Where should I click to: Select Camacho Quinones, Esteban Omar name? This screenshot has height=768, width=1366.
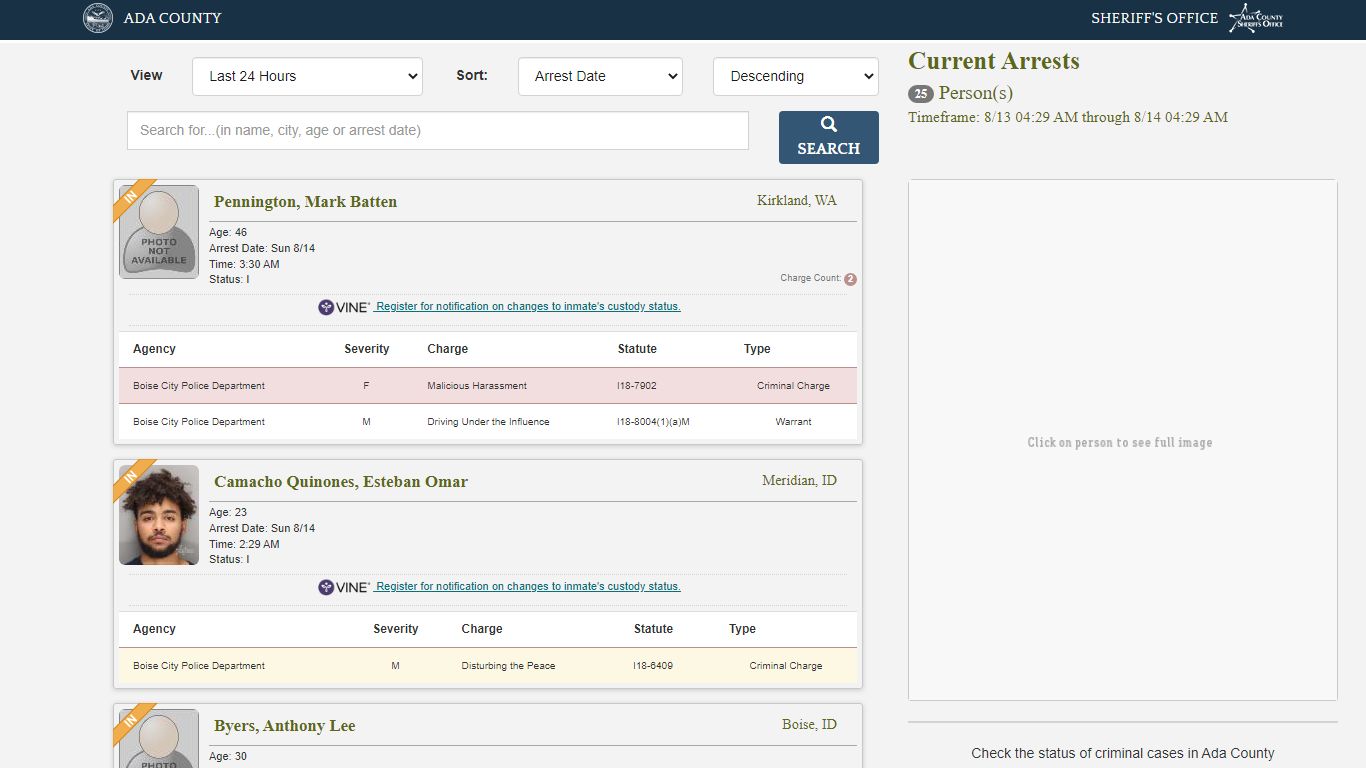click(341, 482)
